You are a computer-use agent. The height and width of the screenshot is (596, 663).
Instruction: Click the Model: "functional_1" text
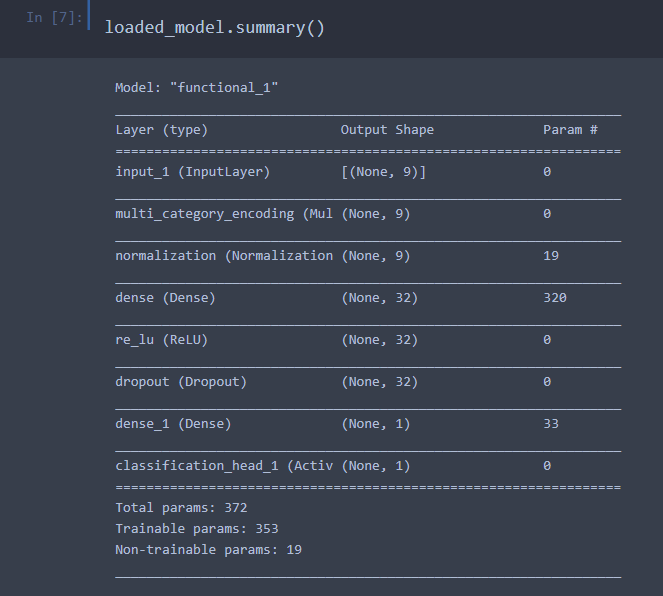(197, 88)
